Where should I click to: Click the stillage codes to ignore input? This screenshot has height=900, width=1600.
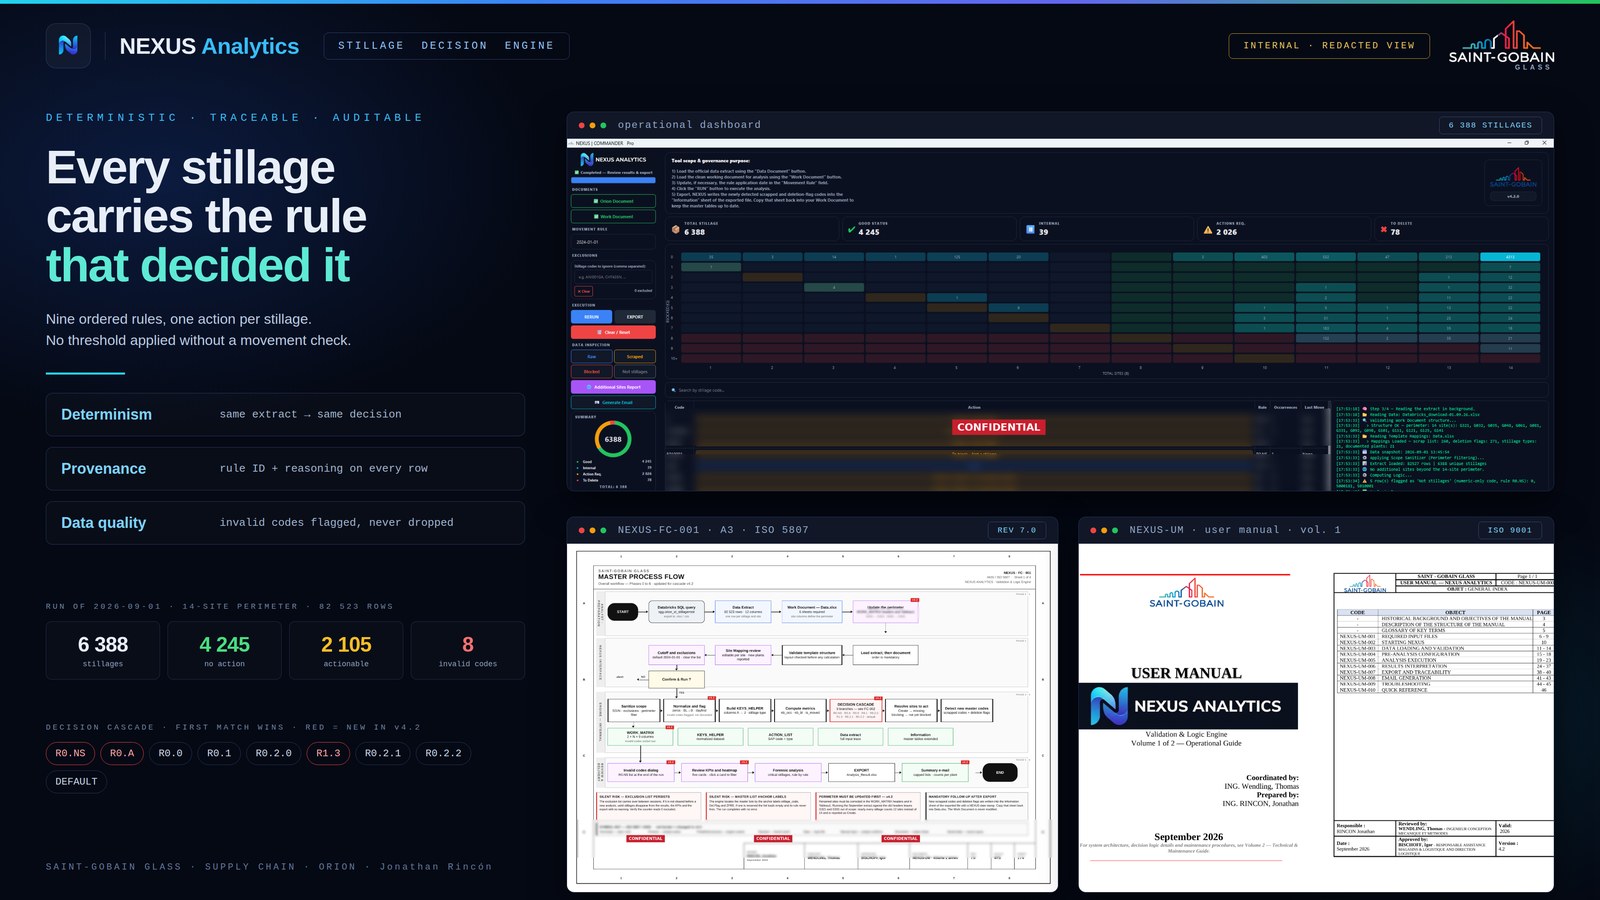tap(613, 277)
